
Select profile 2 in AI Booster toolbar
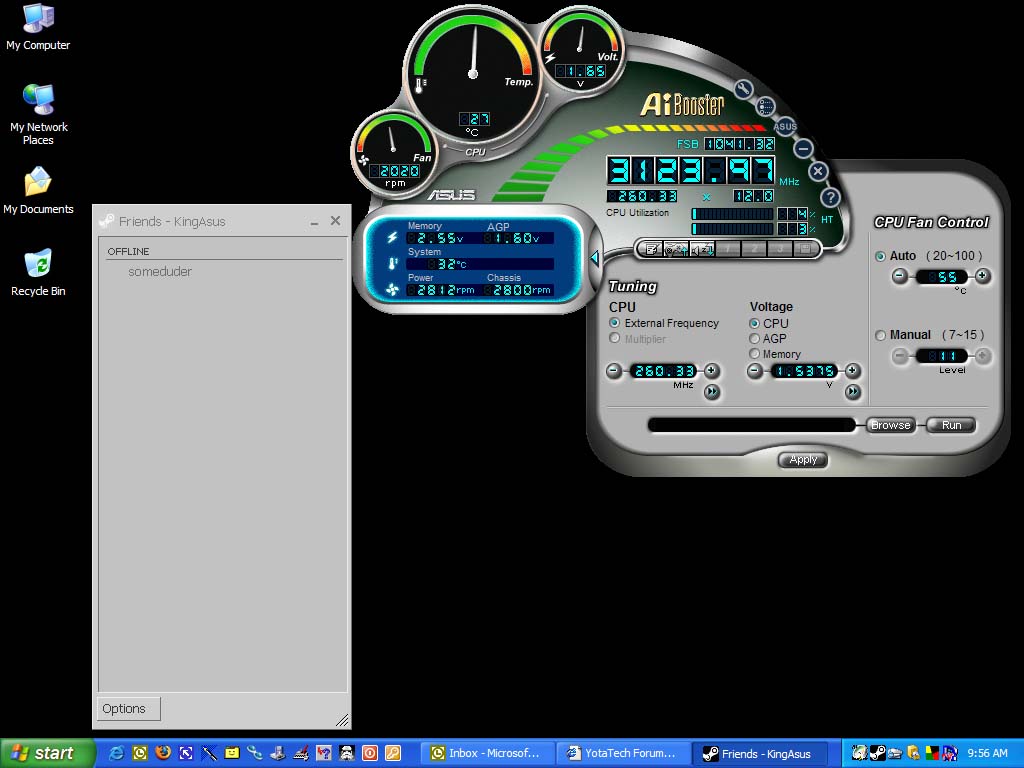(x=754, y=249)
